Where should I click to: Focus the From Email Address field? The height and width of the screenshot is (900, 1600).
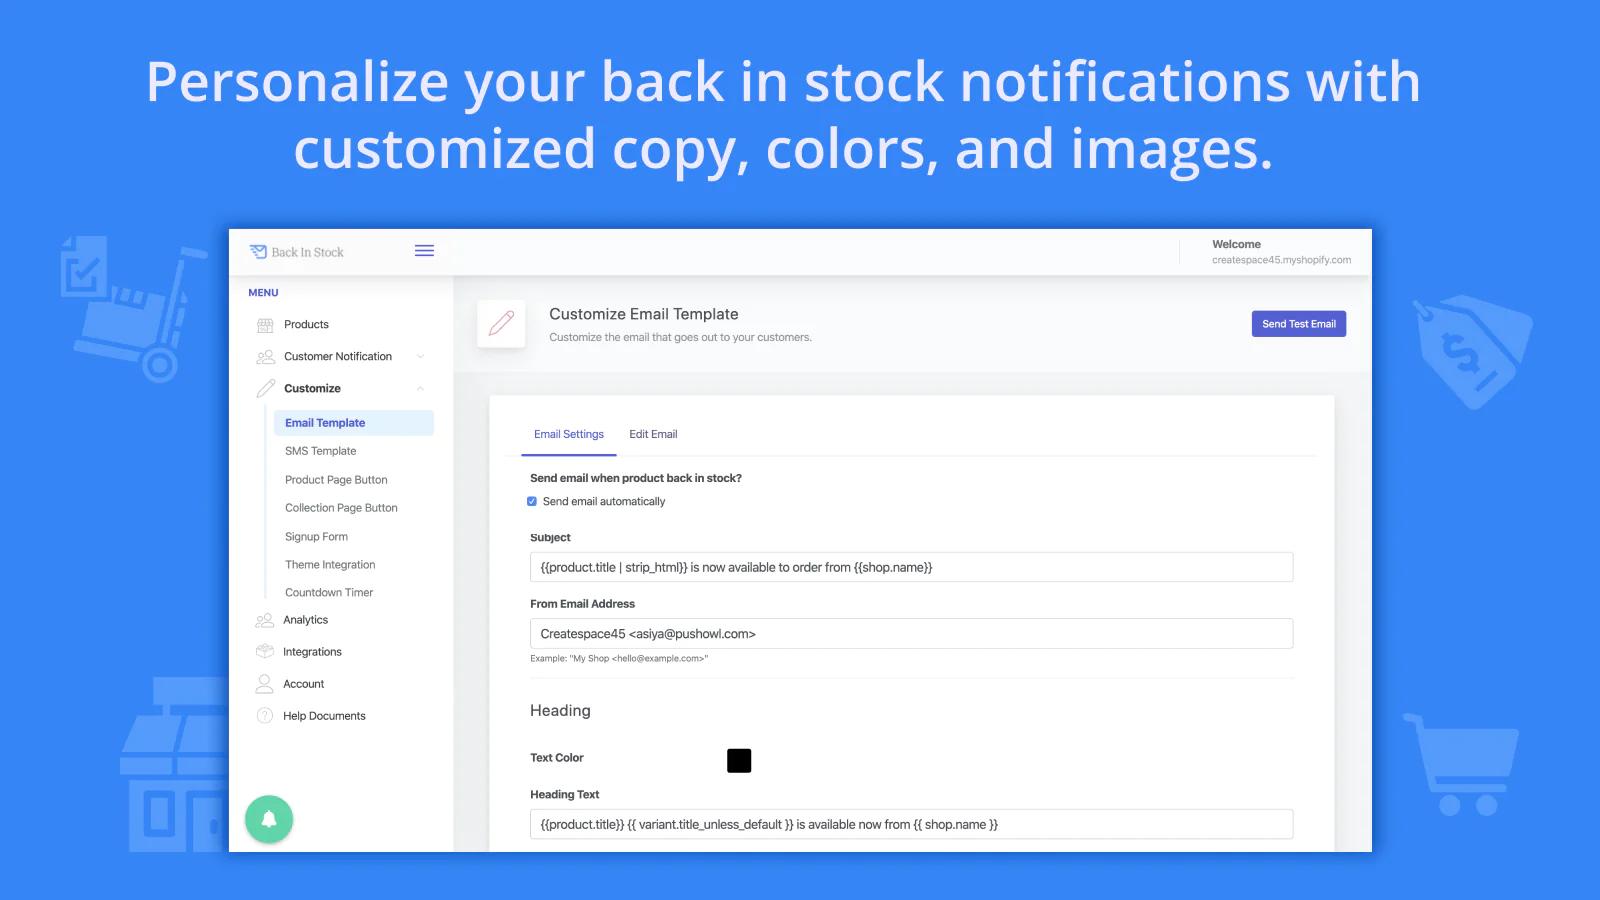(910, 634)
